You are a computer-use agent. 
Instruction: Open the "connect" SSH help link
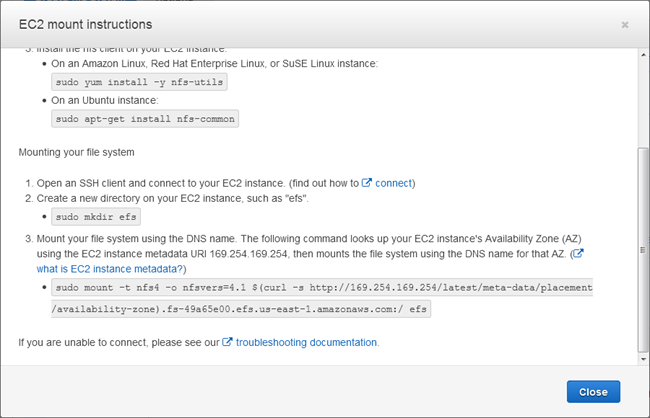click(x=394, y=183)
